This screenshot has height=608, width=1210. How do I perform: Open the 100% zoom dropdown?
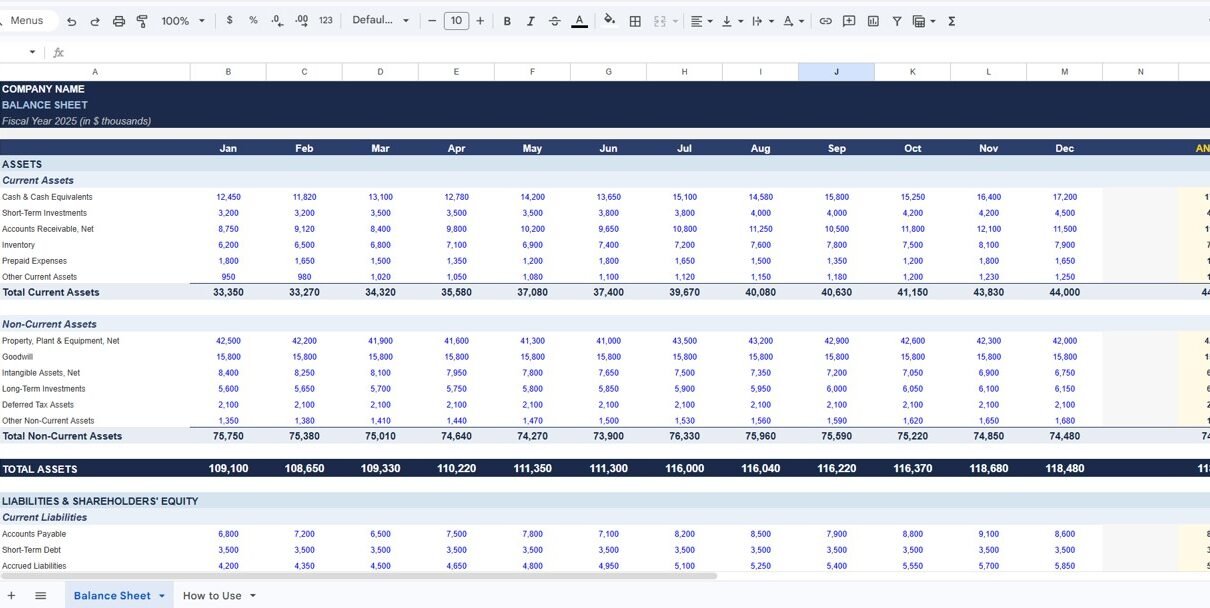click(183, 21)
